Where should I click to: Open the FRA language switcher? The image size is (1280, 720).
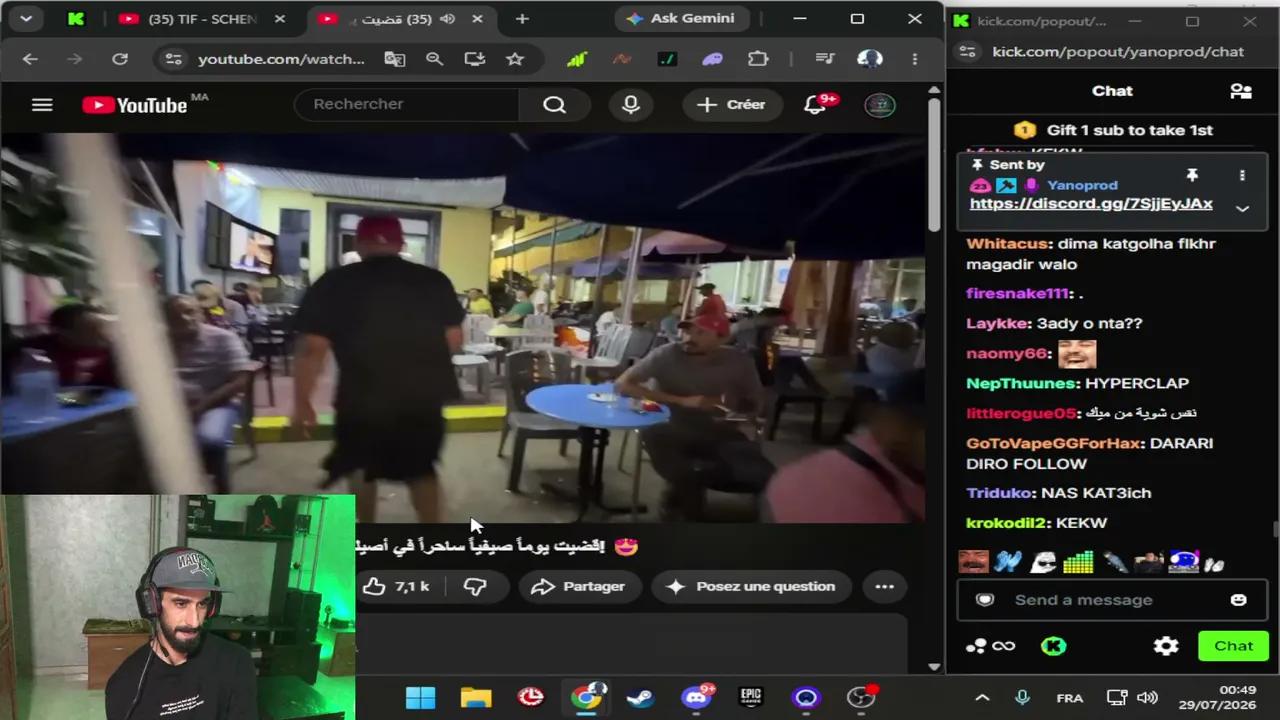click(x=1069, y=698)
